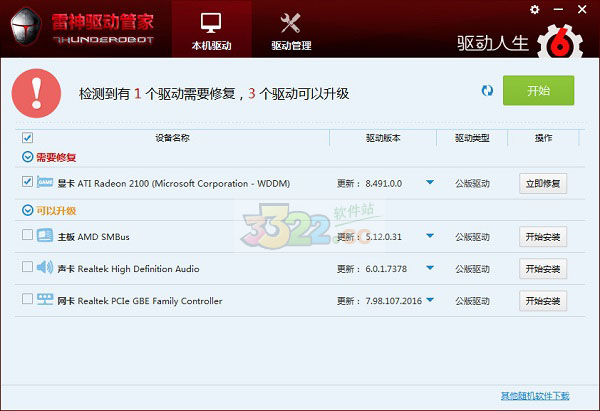Open the settings gear in title bar

pyautogui.click(x=535, y=10)
